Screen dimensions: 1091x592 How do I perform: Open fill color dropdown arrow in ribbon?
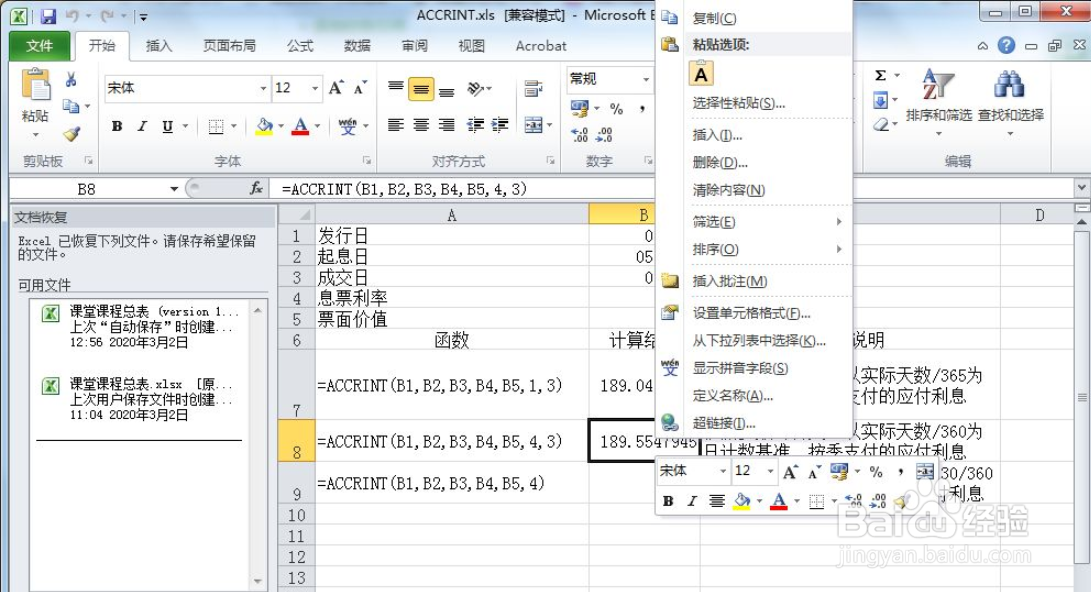point(281,127)
